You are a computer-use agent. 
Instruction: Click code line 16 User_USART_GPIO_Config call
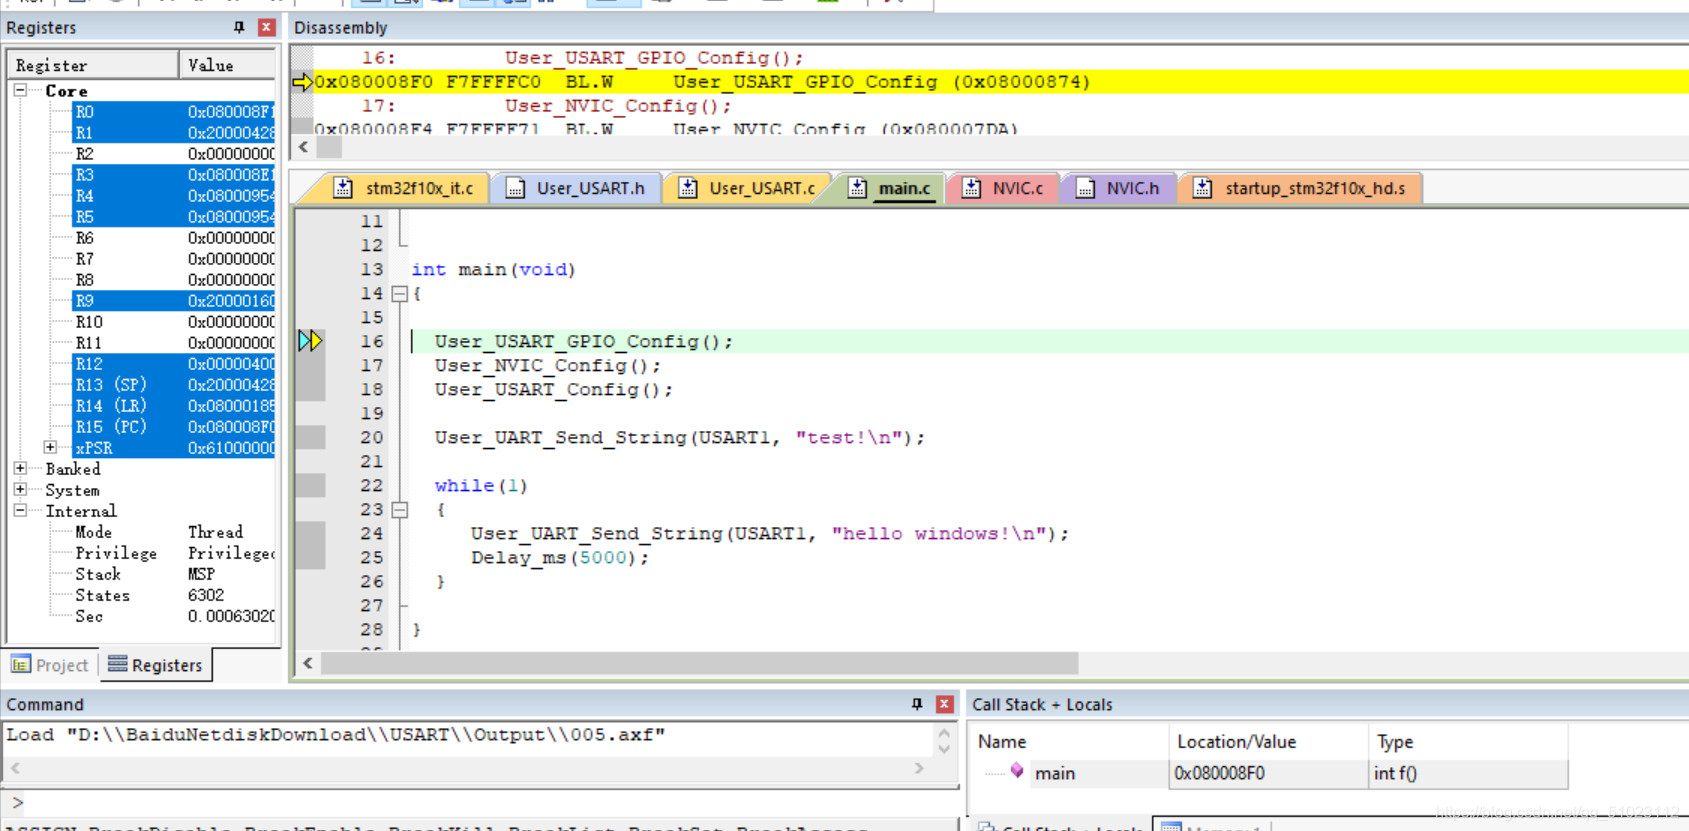click(583, 342)
